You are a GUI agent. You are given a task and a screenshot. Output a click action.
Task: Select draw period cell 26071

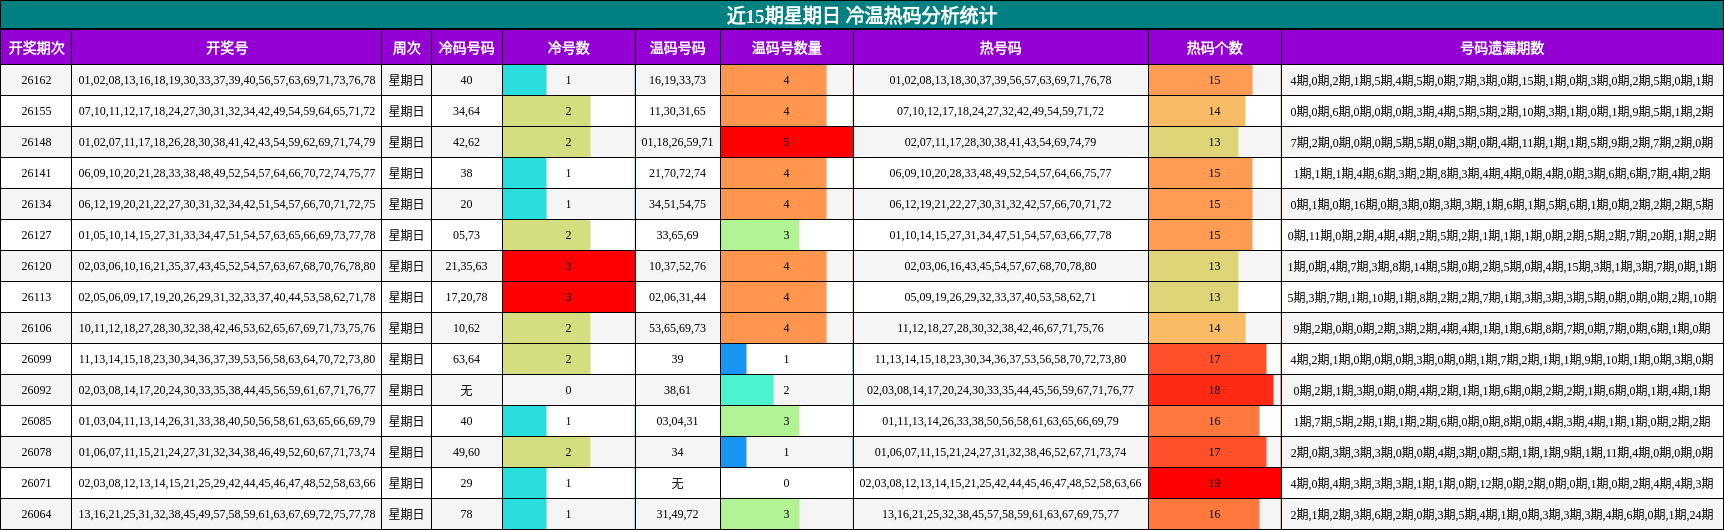pos(36,483)
